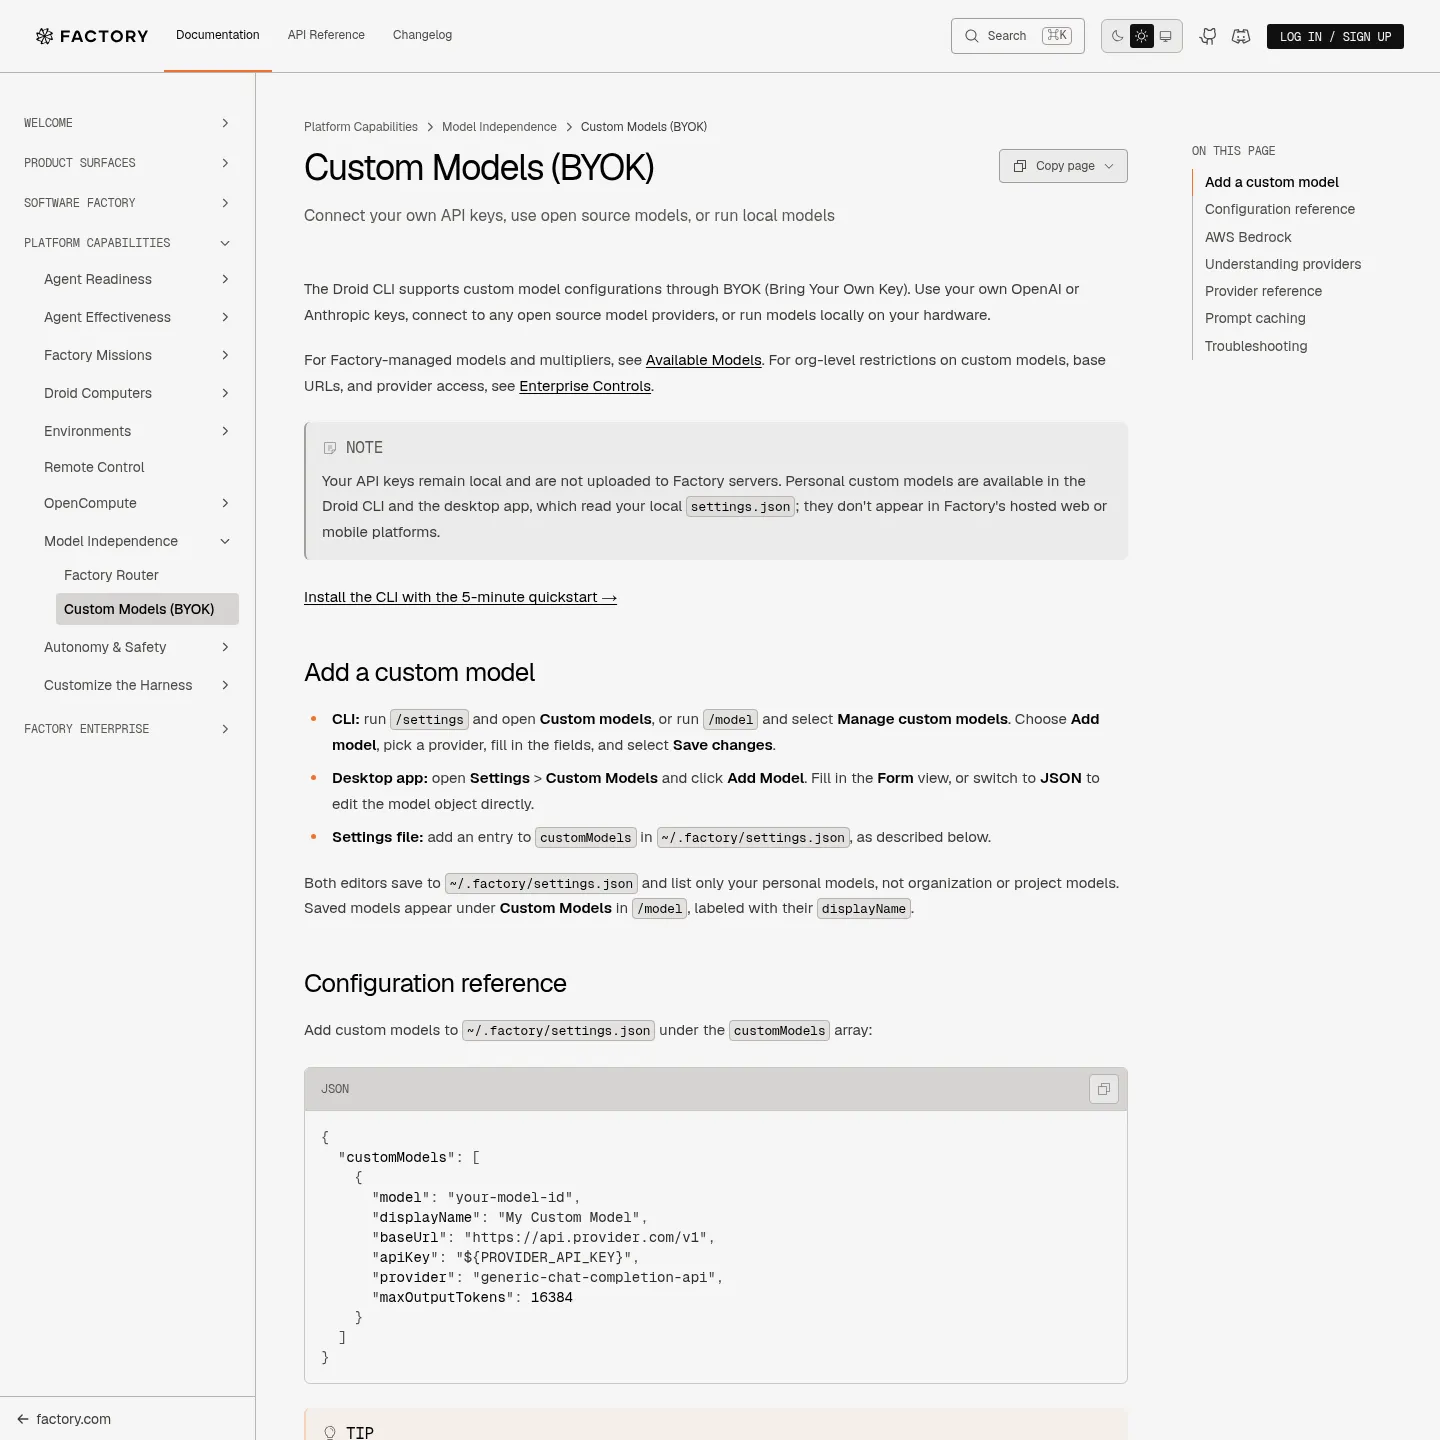Jump to Understanding providers section
This screenshot has height=1440, width=1440.
1283,264
